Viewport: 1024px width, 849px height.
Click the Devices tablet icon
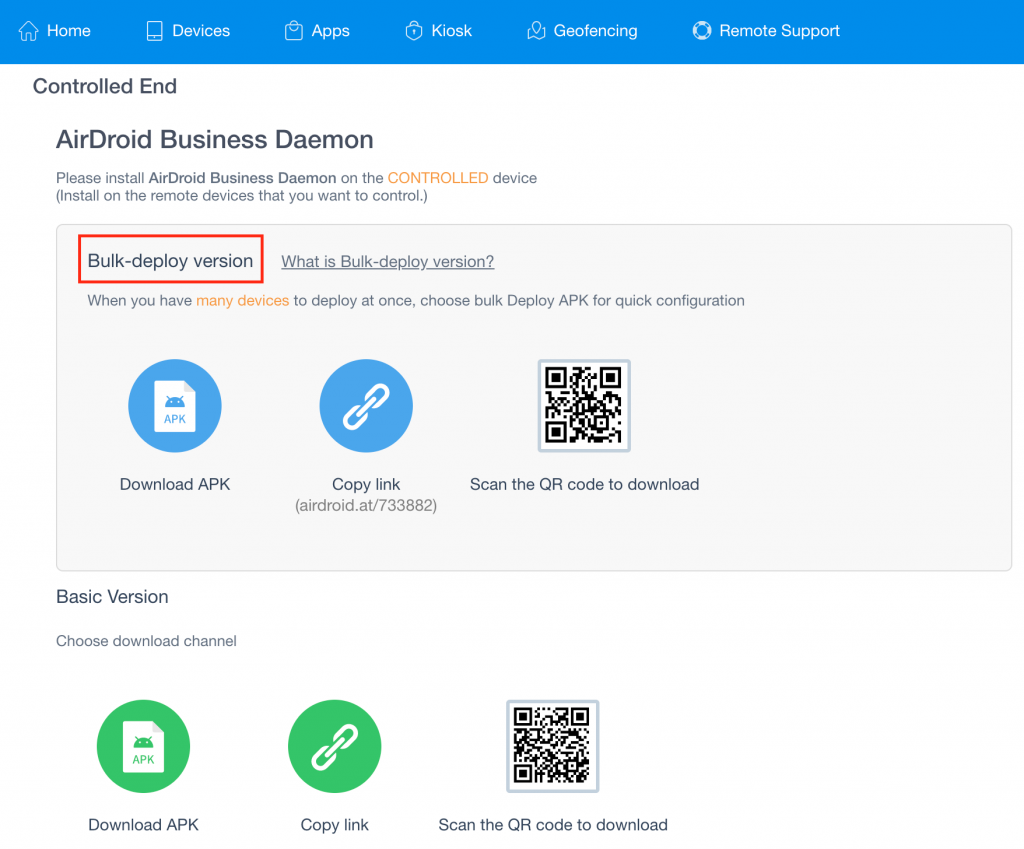click(x=155, y=31)
